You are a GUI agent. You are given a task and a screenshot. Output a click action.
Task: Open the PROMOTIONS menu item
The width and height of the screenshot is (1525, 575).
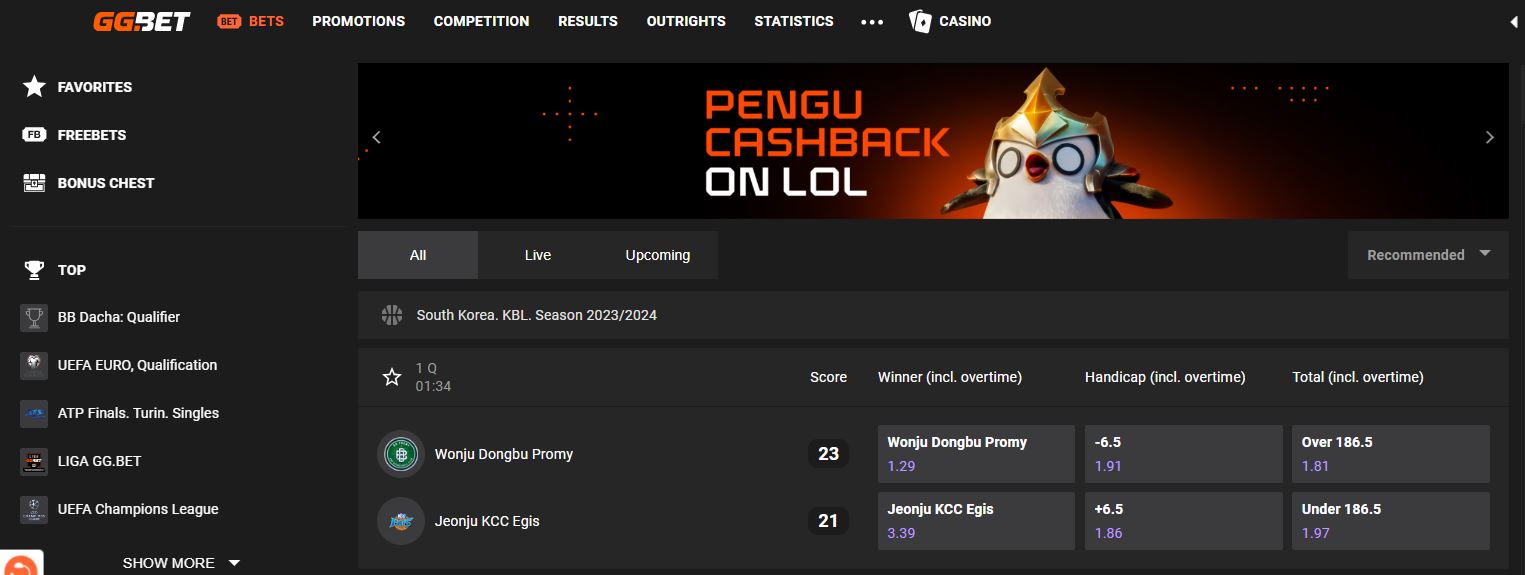coord(359,21)
